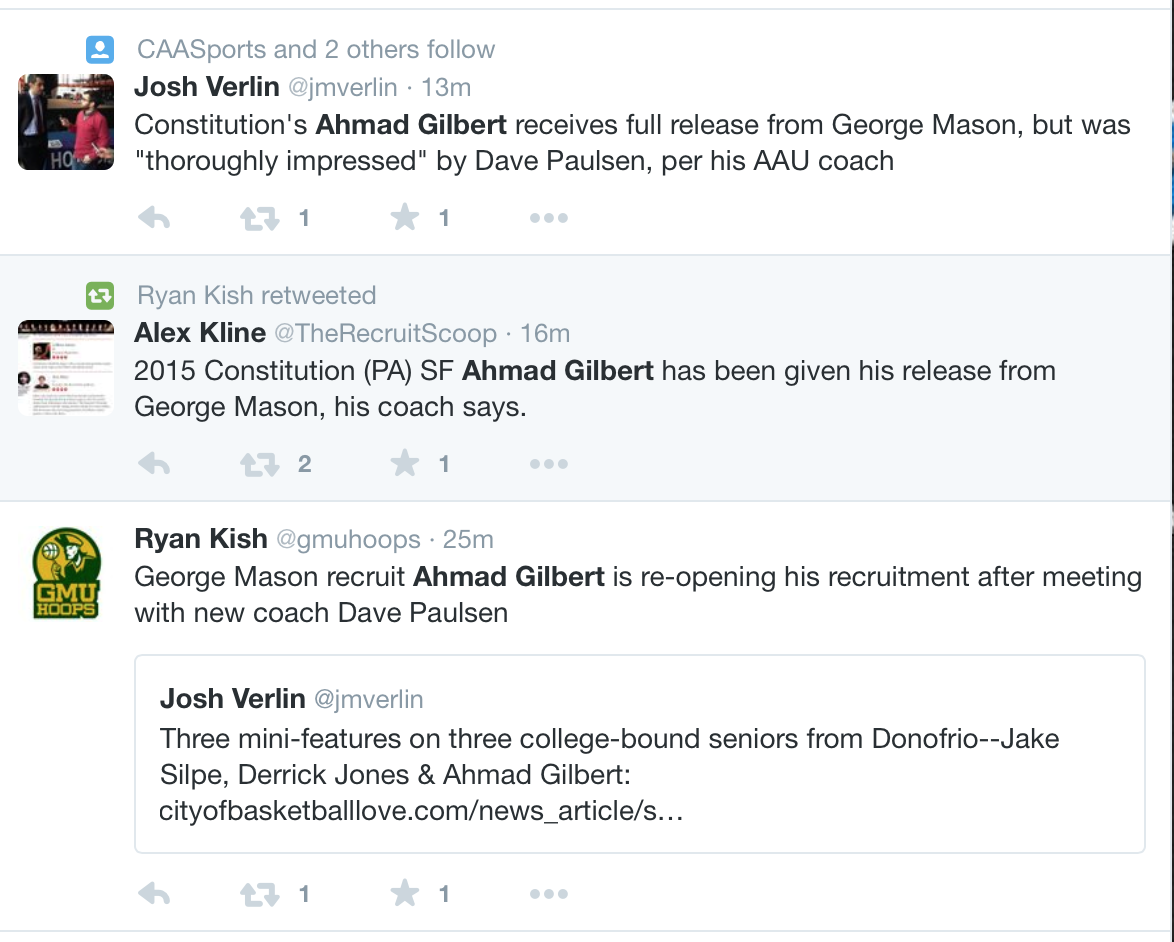Viewport: 1174px width, 942px height.
Task: Retweet Alex Kline's tweet with 2 retweets
Action: [x=259, y=464]
